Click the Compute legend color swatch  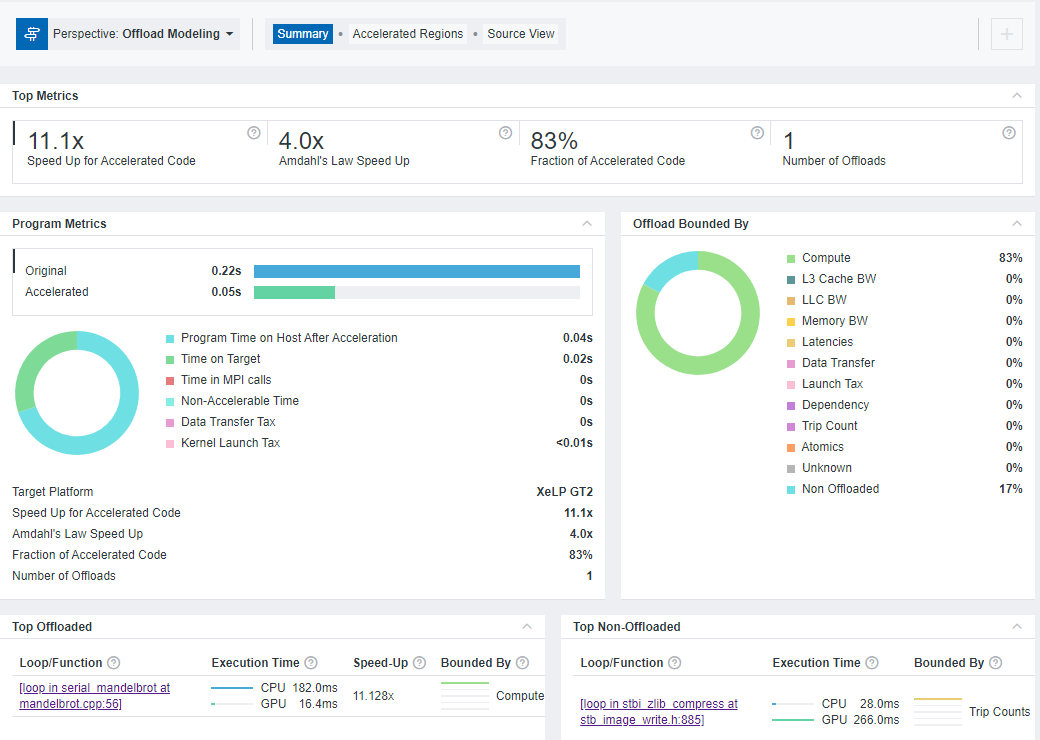point(791,258)
